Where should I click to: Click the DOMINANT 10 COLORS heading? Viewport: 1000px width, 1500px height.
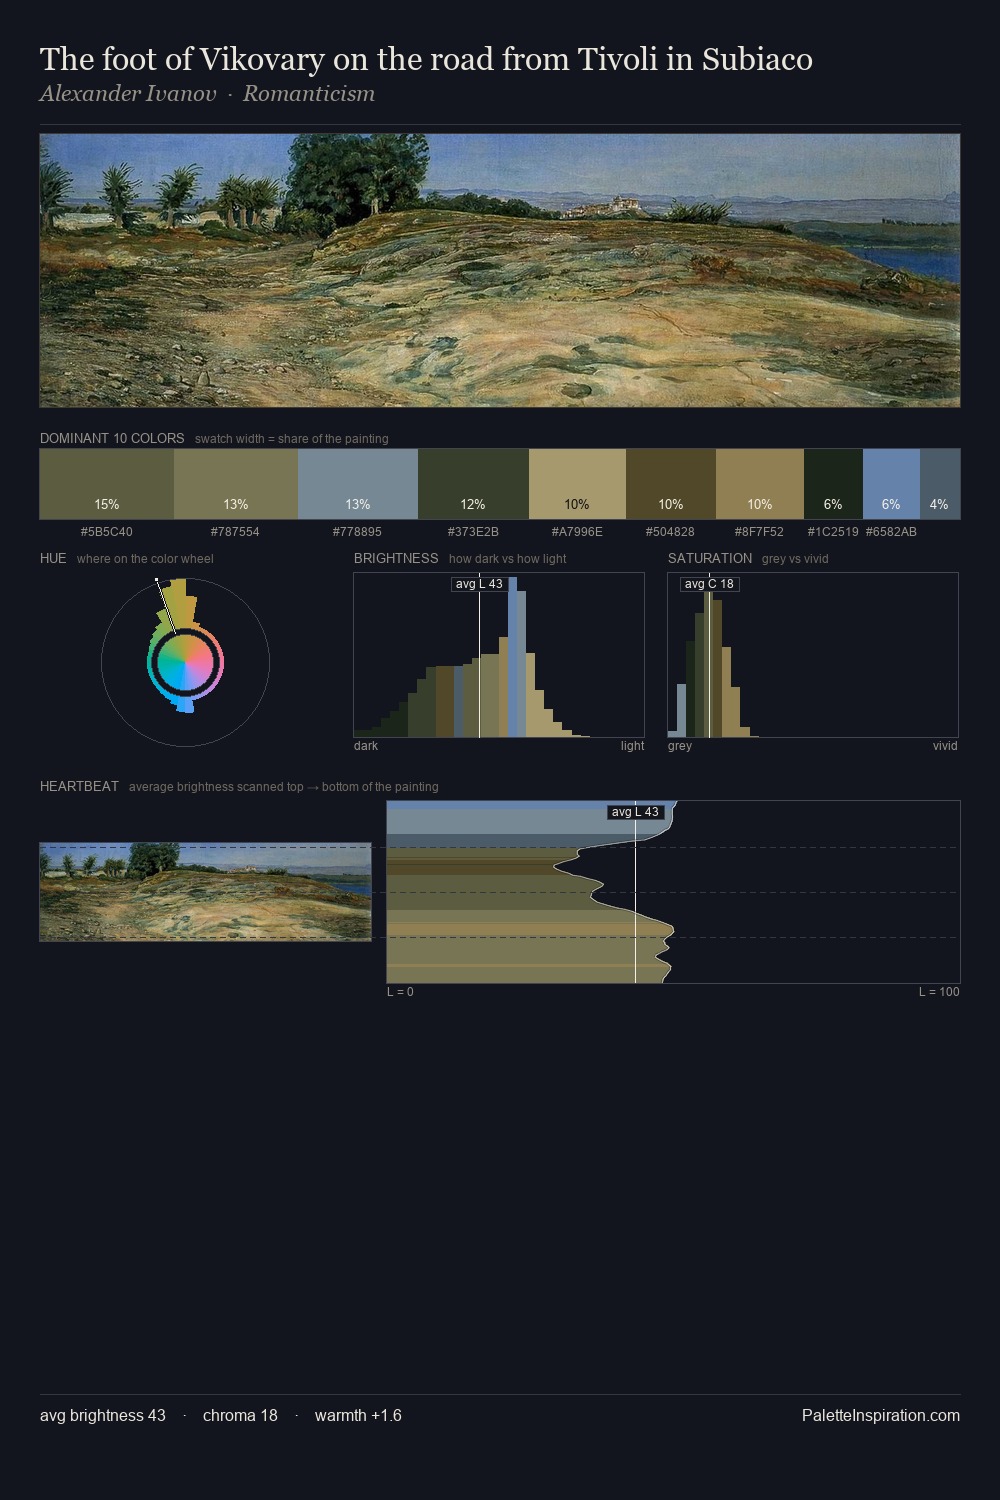pyautogui.click(x=112, y=438)
